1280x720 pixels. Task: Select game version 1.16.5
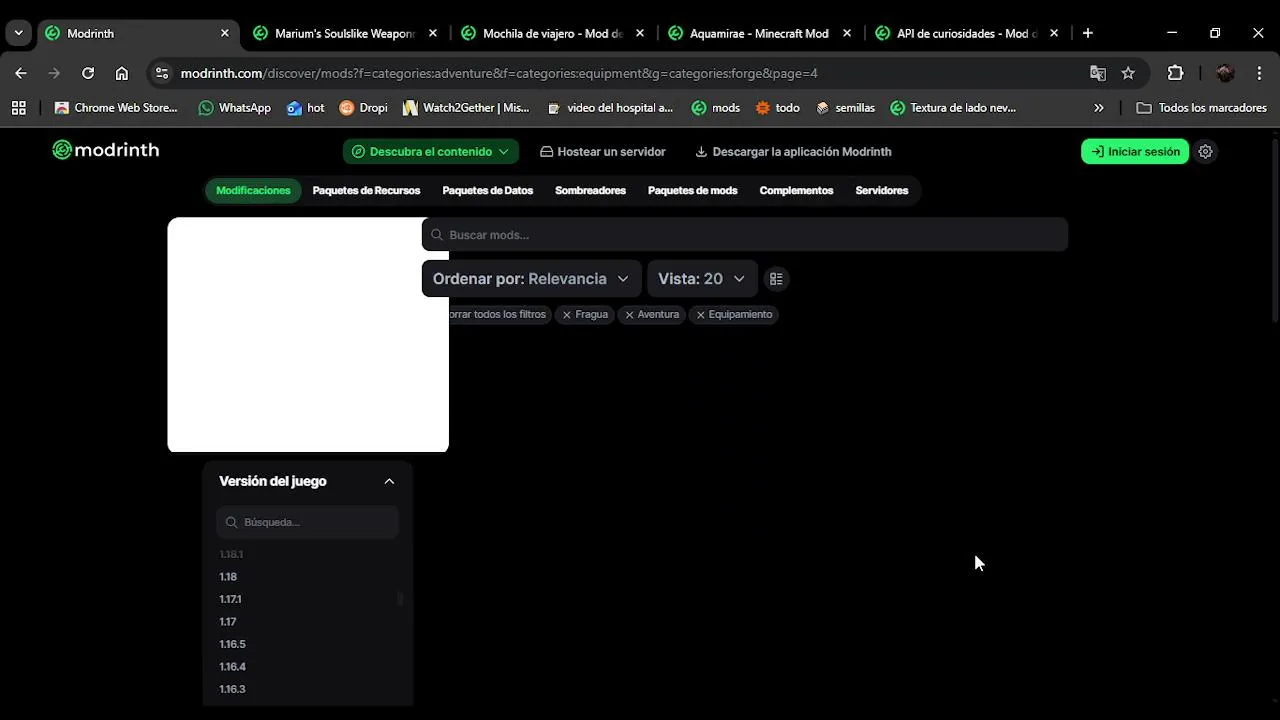(x=232, y=644)
